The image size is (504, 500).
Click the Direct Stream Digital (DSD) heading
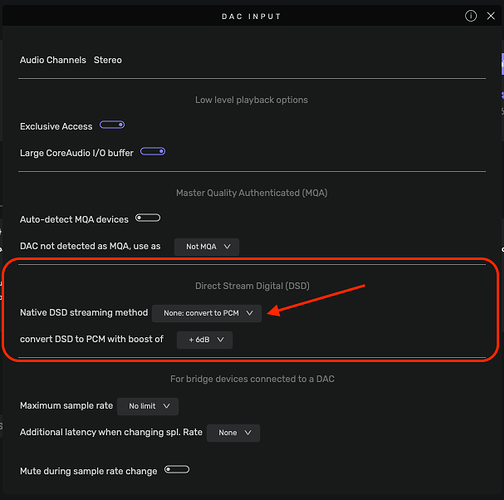click(x=252, y=286)
